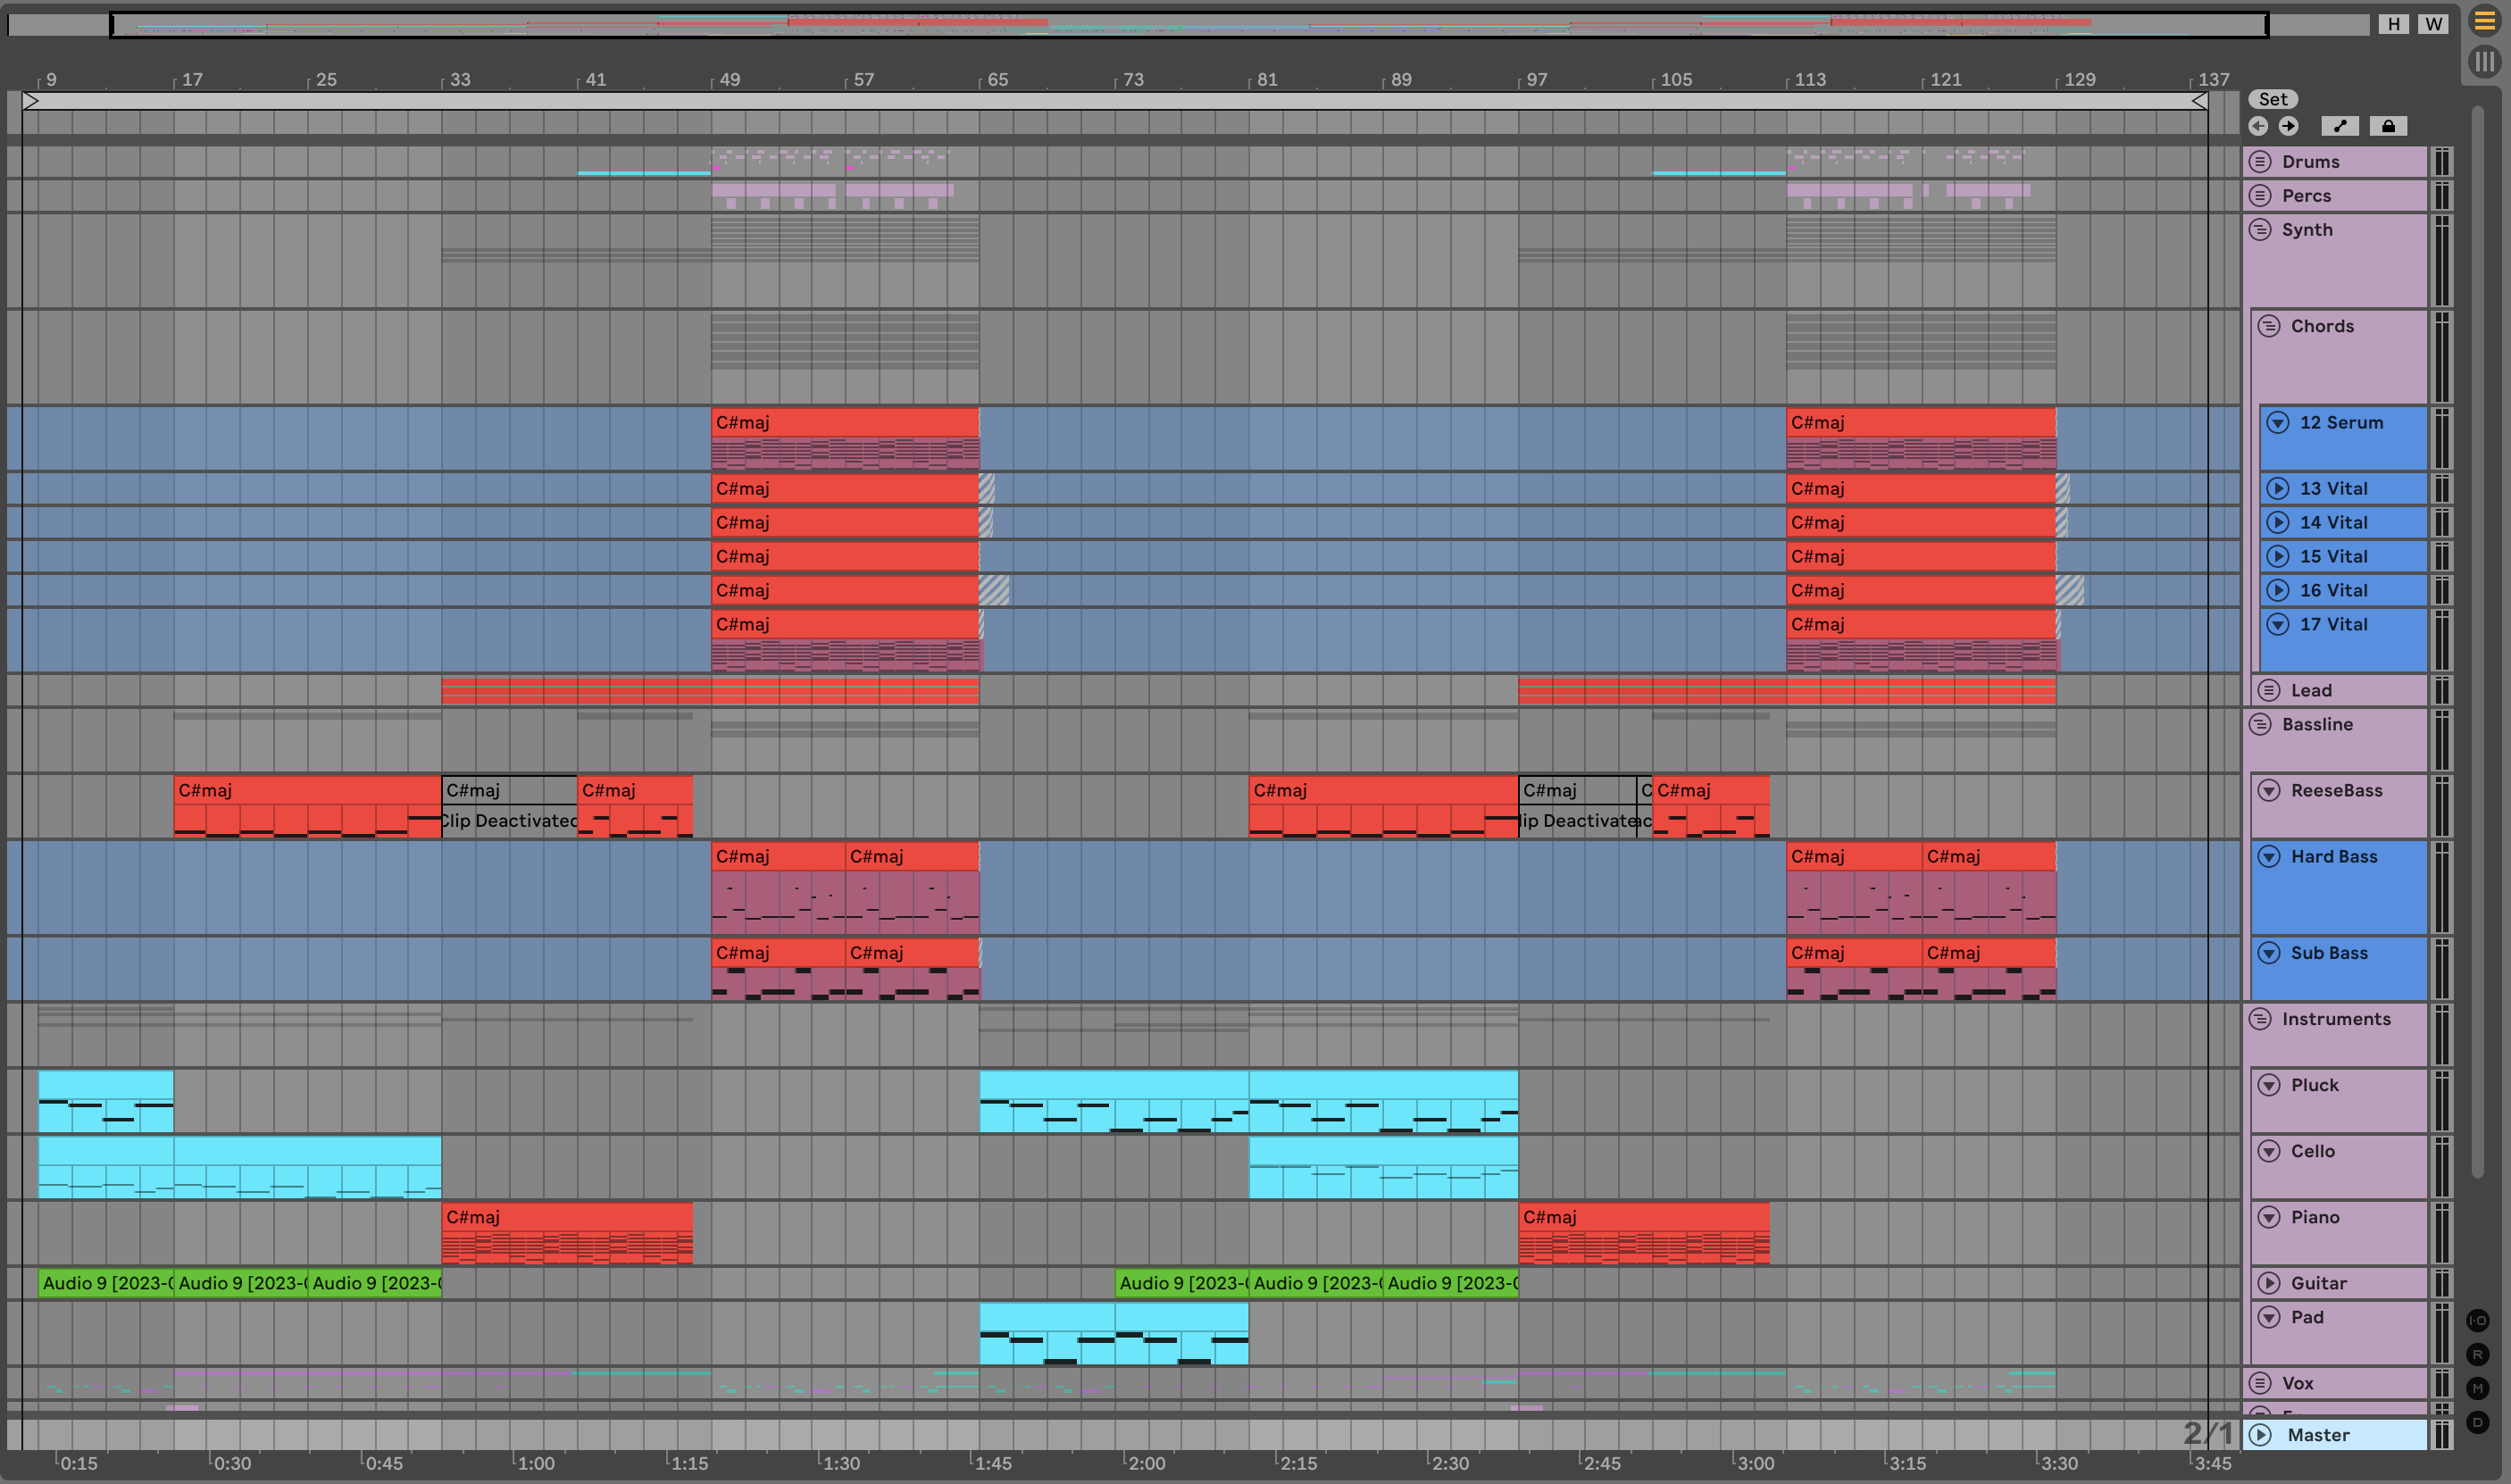Jump to next locator arrow
This screenshot has width=2511, height=1484.
2289,126
